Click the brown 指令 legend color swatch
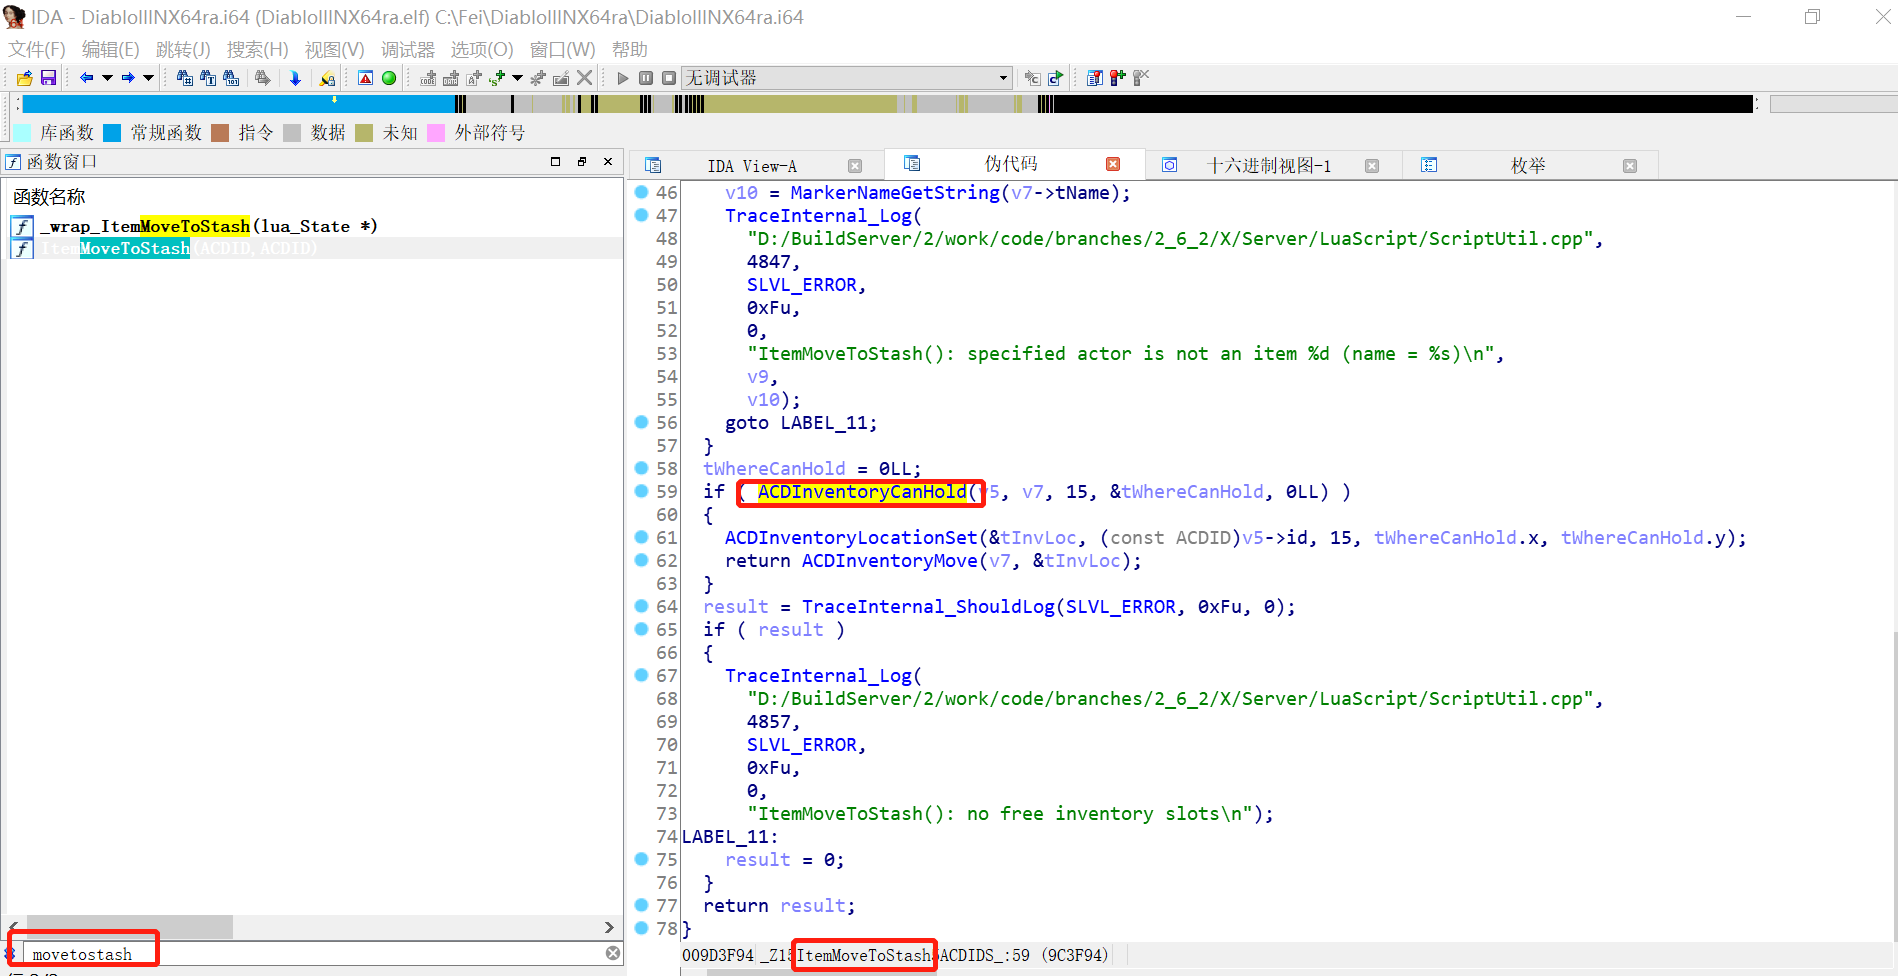Screen dimensions: 1898x976 click(220, 133)
